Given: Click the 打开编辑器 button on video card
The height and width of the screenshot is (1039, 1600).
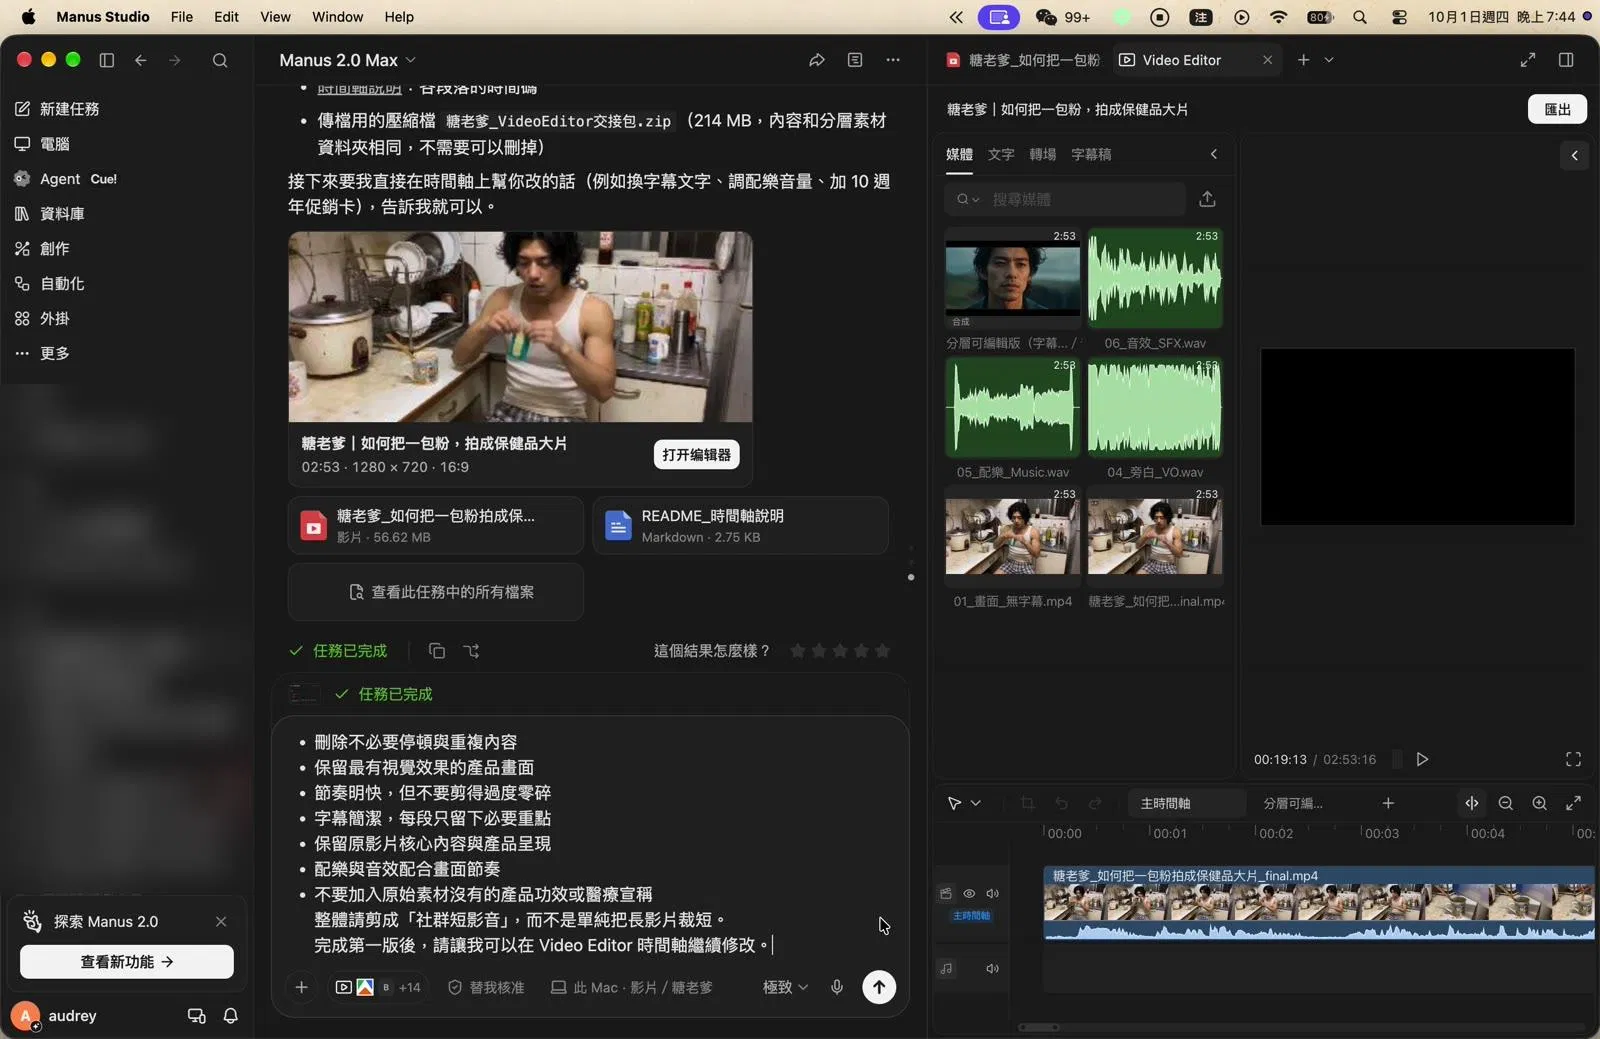Looking at the screenshot, I should coord(696,454).
